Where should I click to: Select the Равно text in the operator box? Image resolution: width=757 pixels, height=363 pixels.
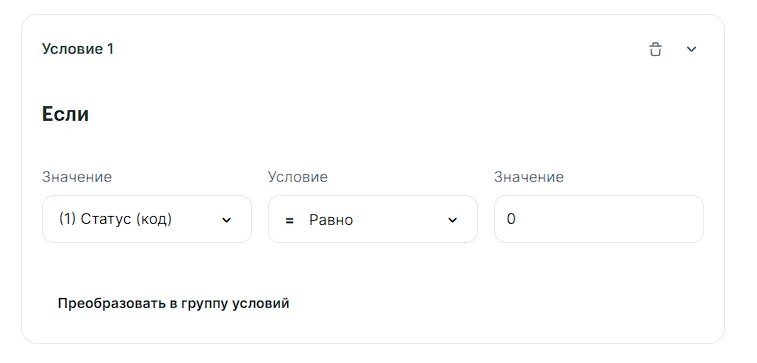pyautogui.click(x=331, y=220)
